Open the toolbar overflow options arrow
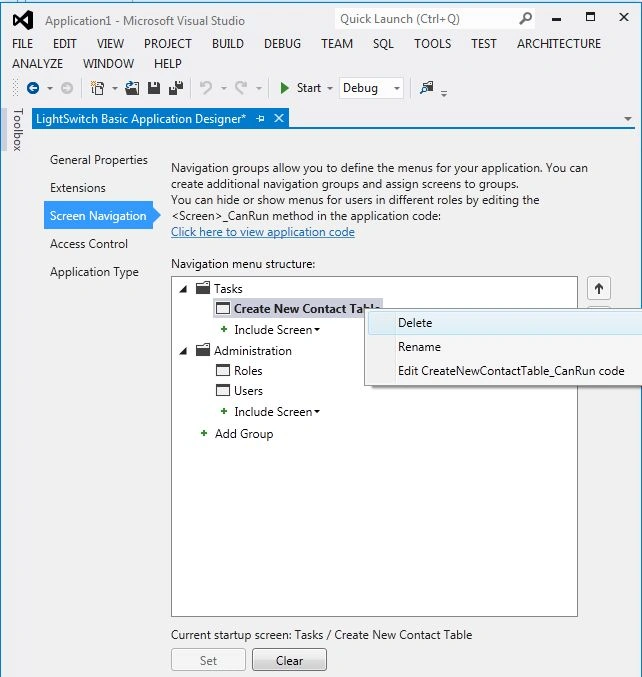The image size is (642, 677). 444,93
